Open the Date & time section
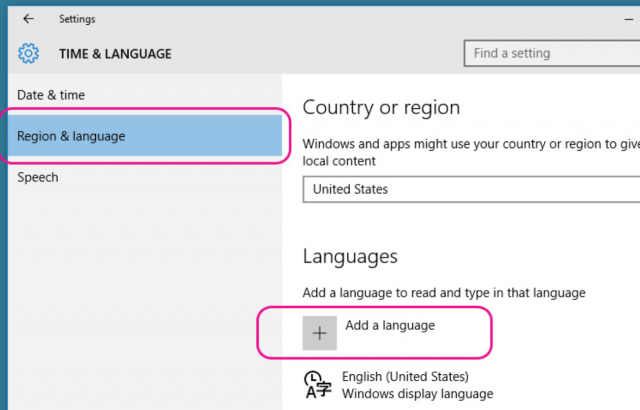Image resolution: width=640 pixels, height=410 pixels. pos(51,95)
